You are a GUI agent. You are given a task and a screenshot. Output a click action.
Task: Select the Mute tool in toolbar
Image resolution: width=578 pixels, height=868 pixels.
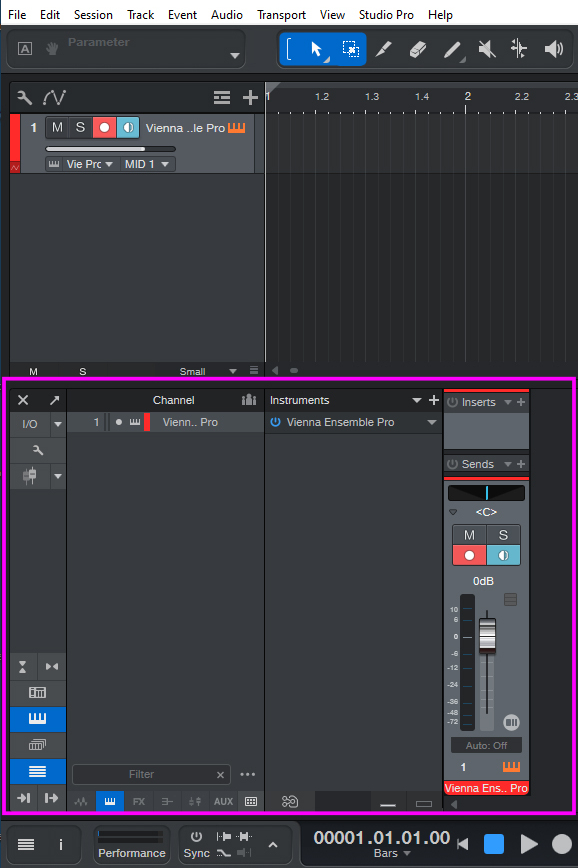487,49
